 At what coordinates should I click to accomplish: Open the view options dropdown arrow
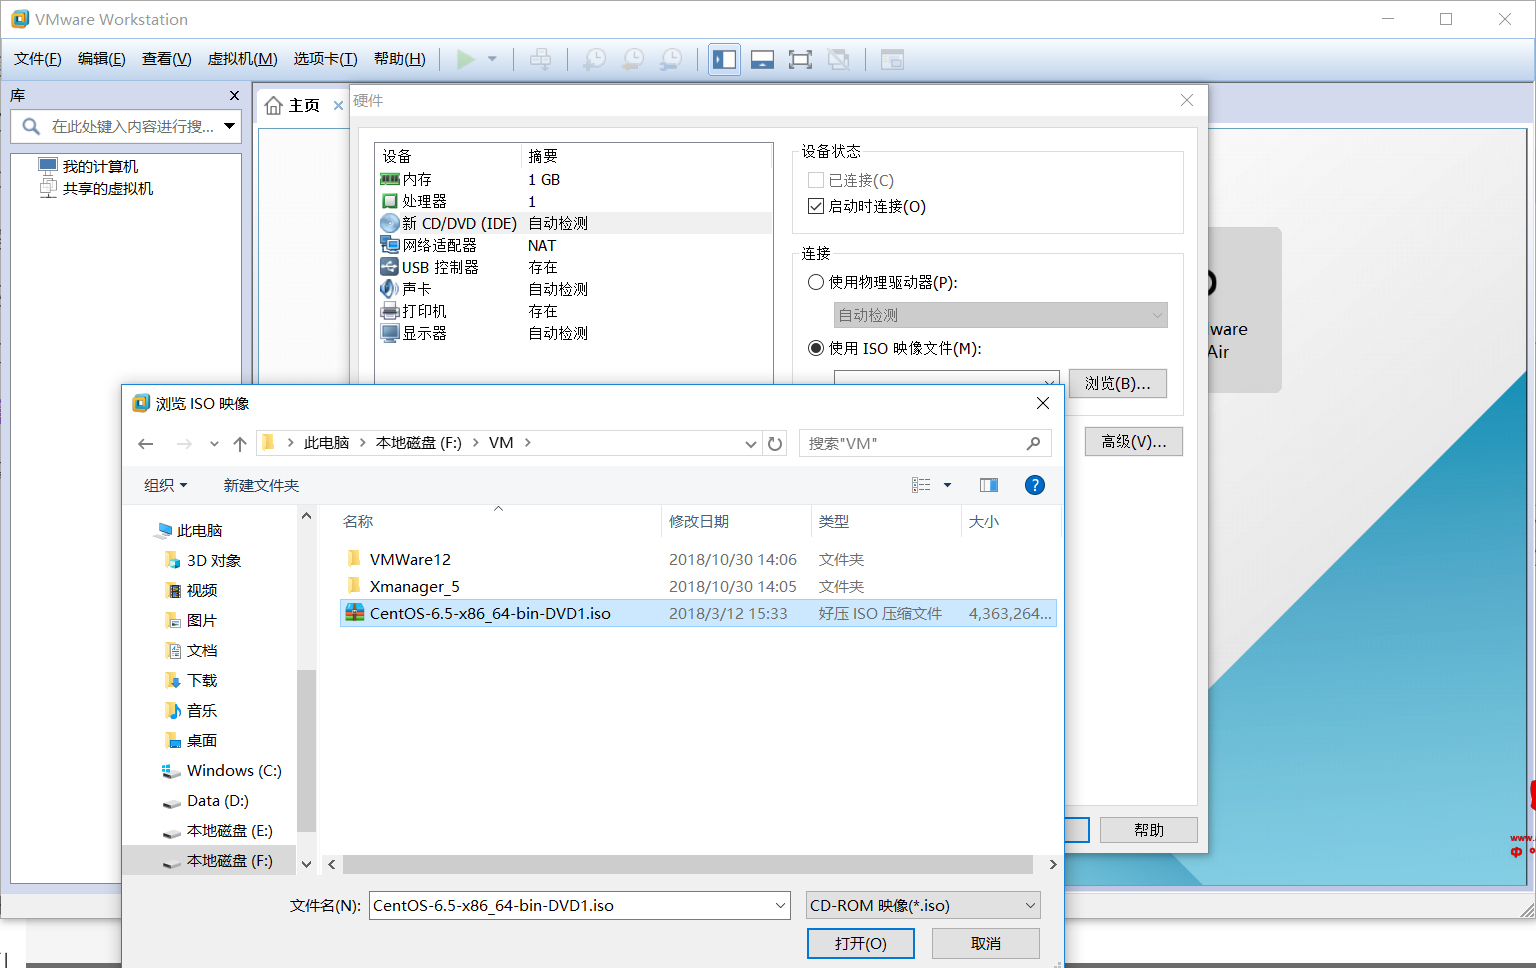click(947, 485)
